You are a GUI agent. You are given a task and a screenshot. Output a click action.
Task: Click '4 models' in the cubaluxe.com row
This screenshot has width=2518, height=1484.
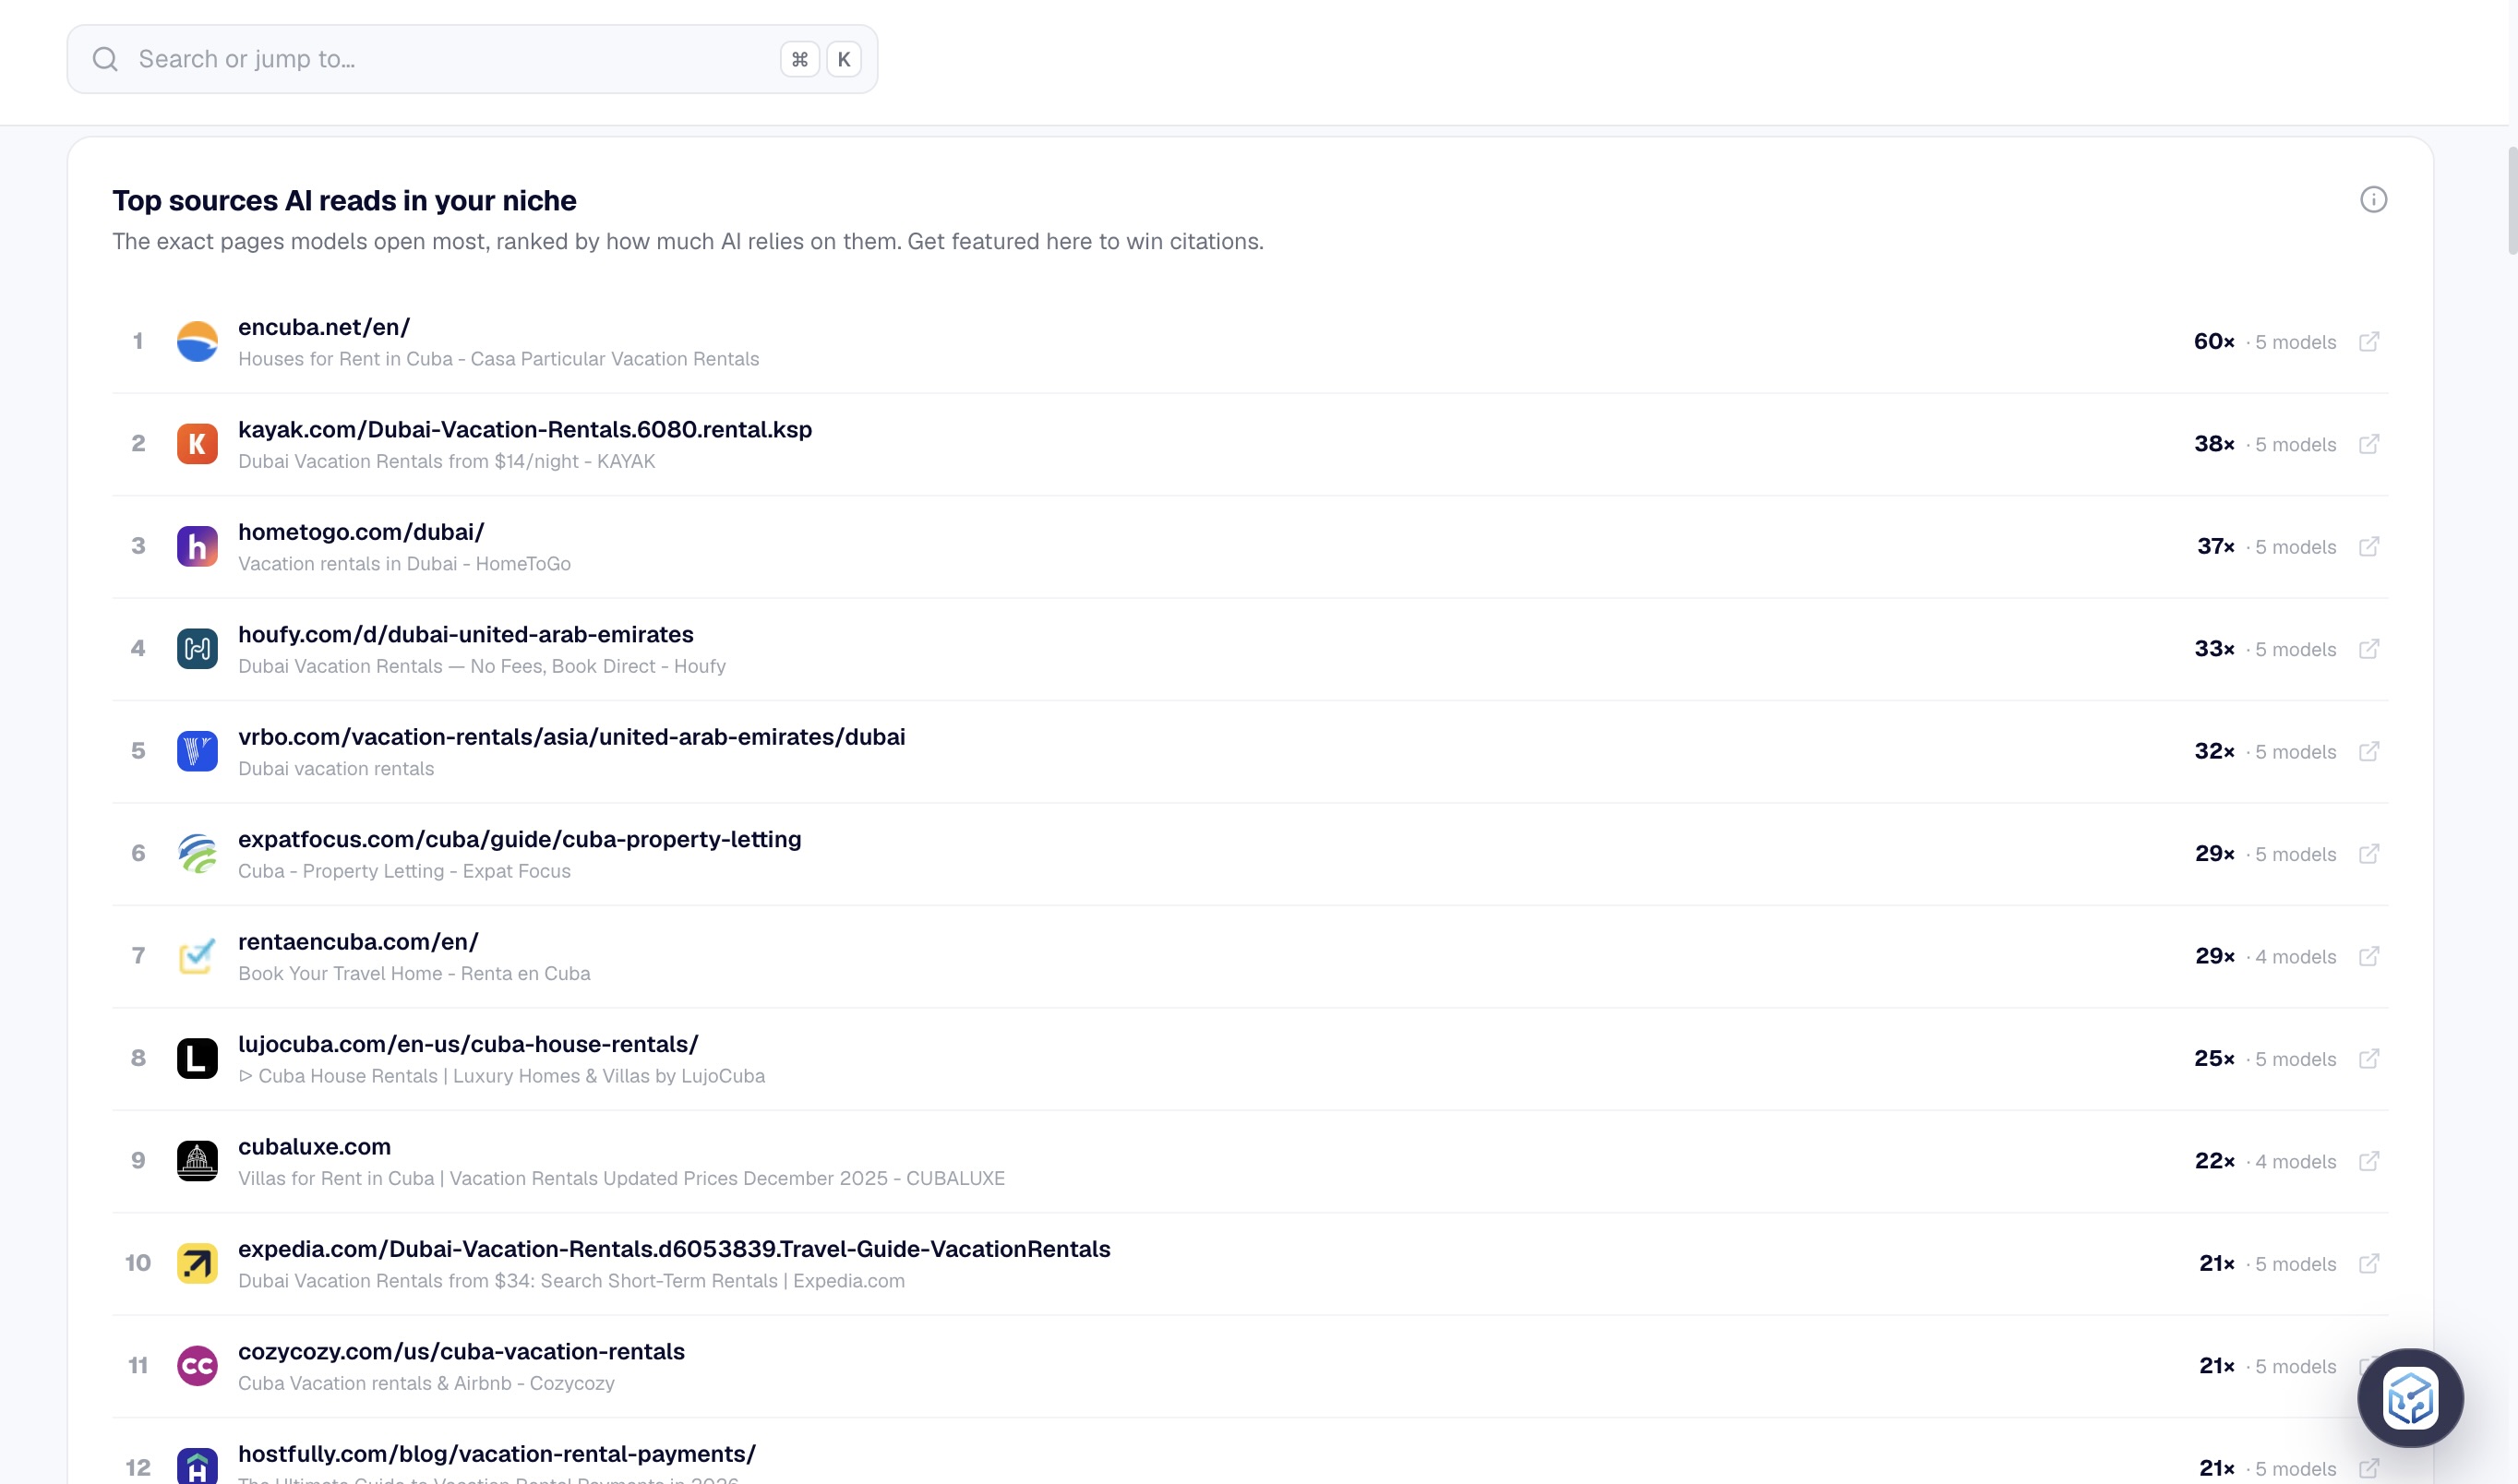pyautogui.click(x=2295, y=1162)
